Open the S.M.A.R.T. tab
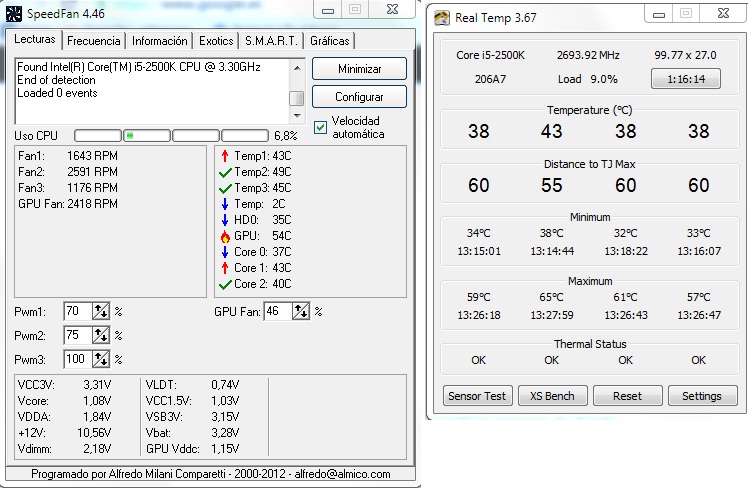Viewport: 748px width, 492px height. 271,41
